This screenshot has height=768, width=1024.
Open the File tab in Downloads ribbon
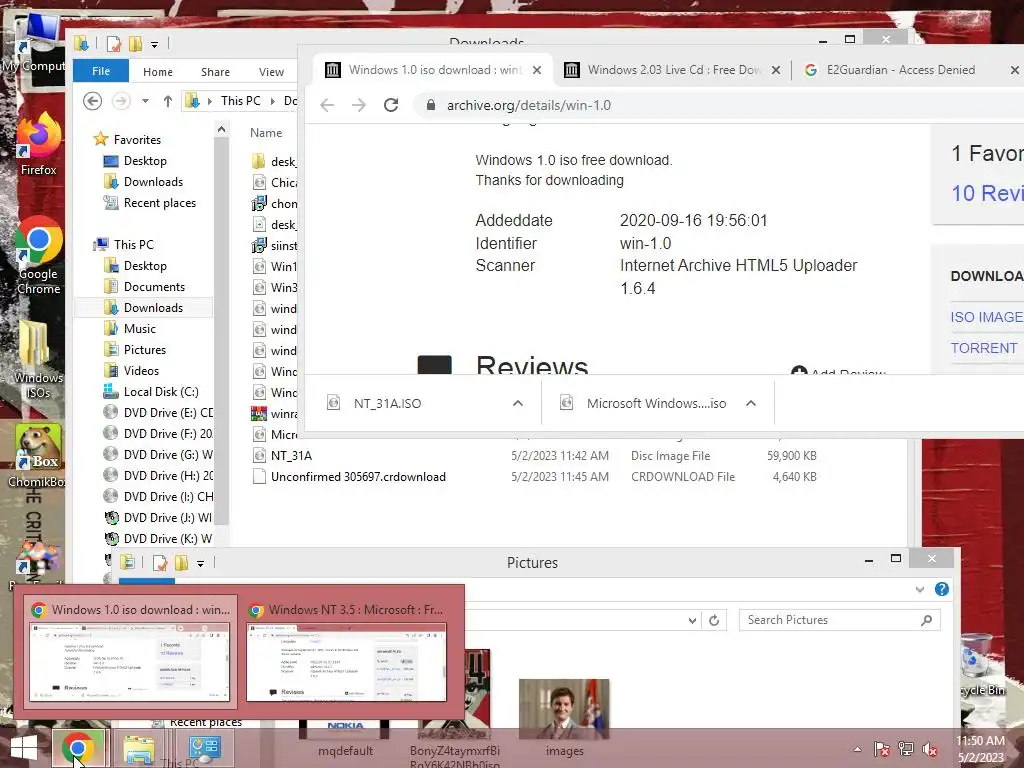pos(101,71)
